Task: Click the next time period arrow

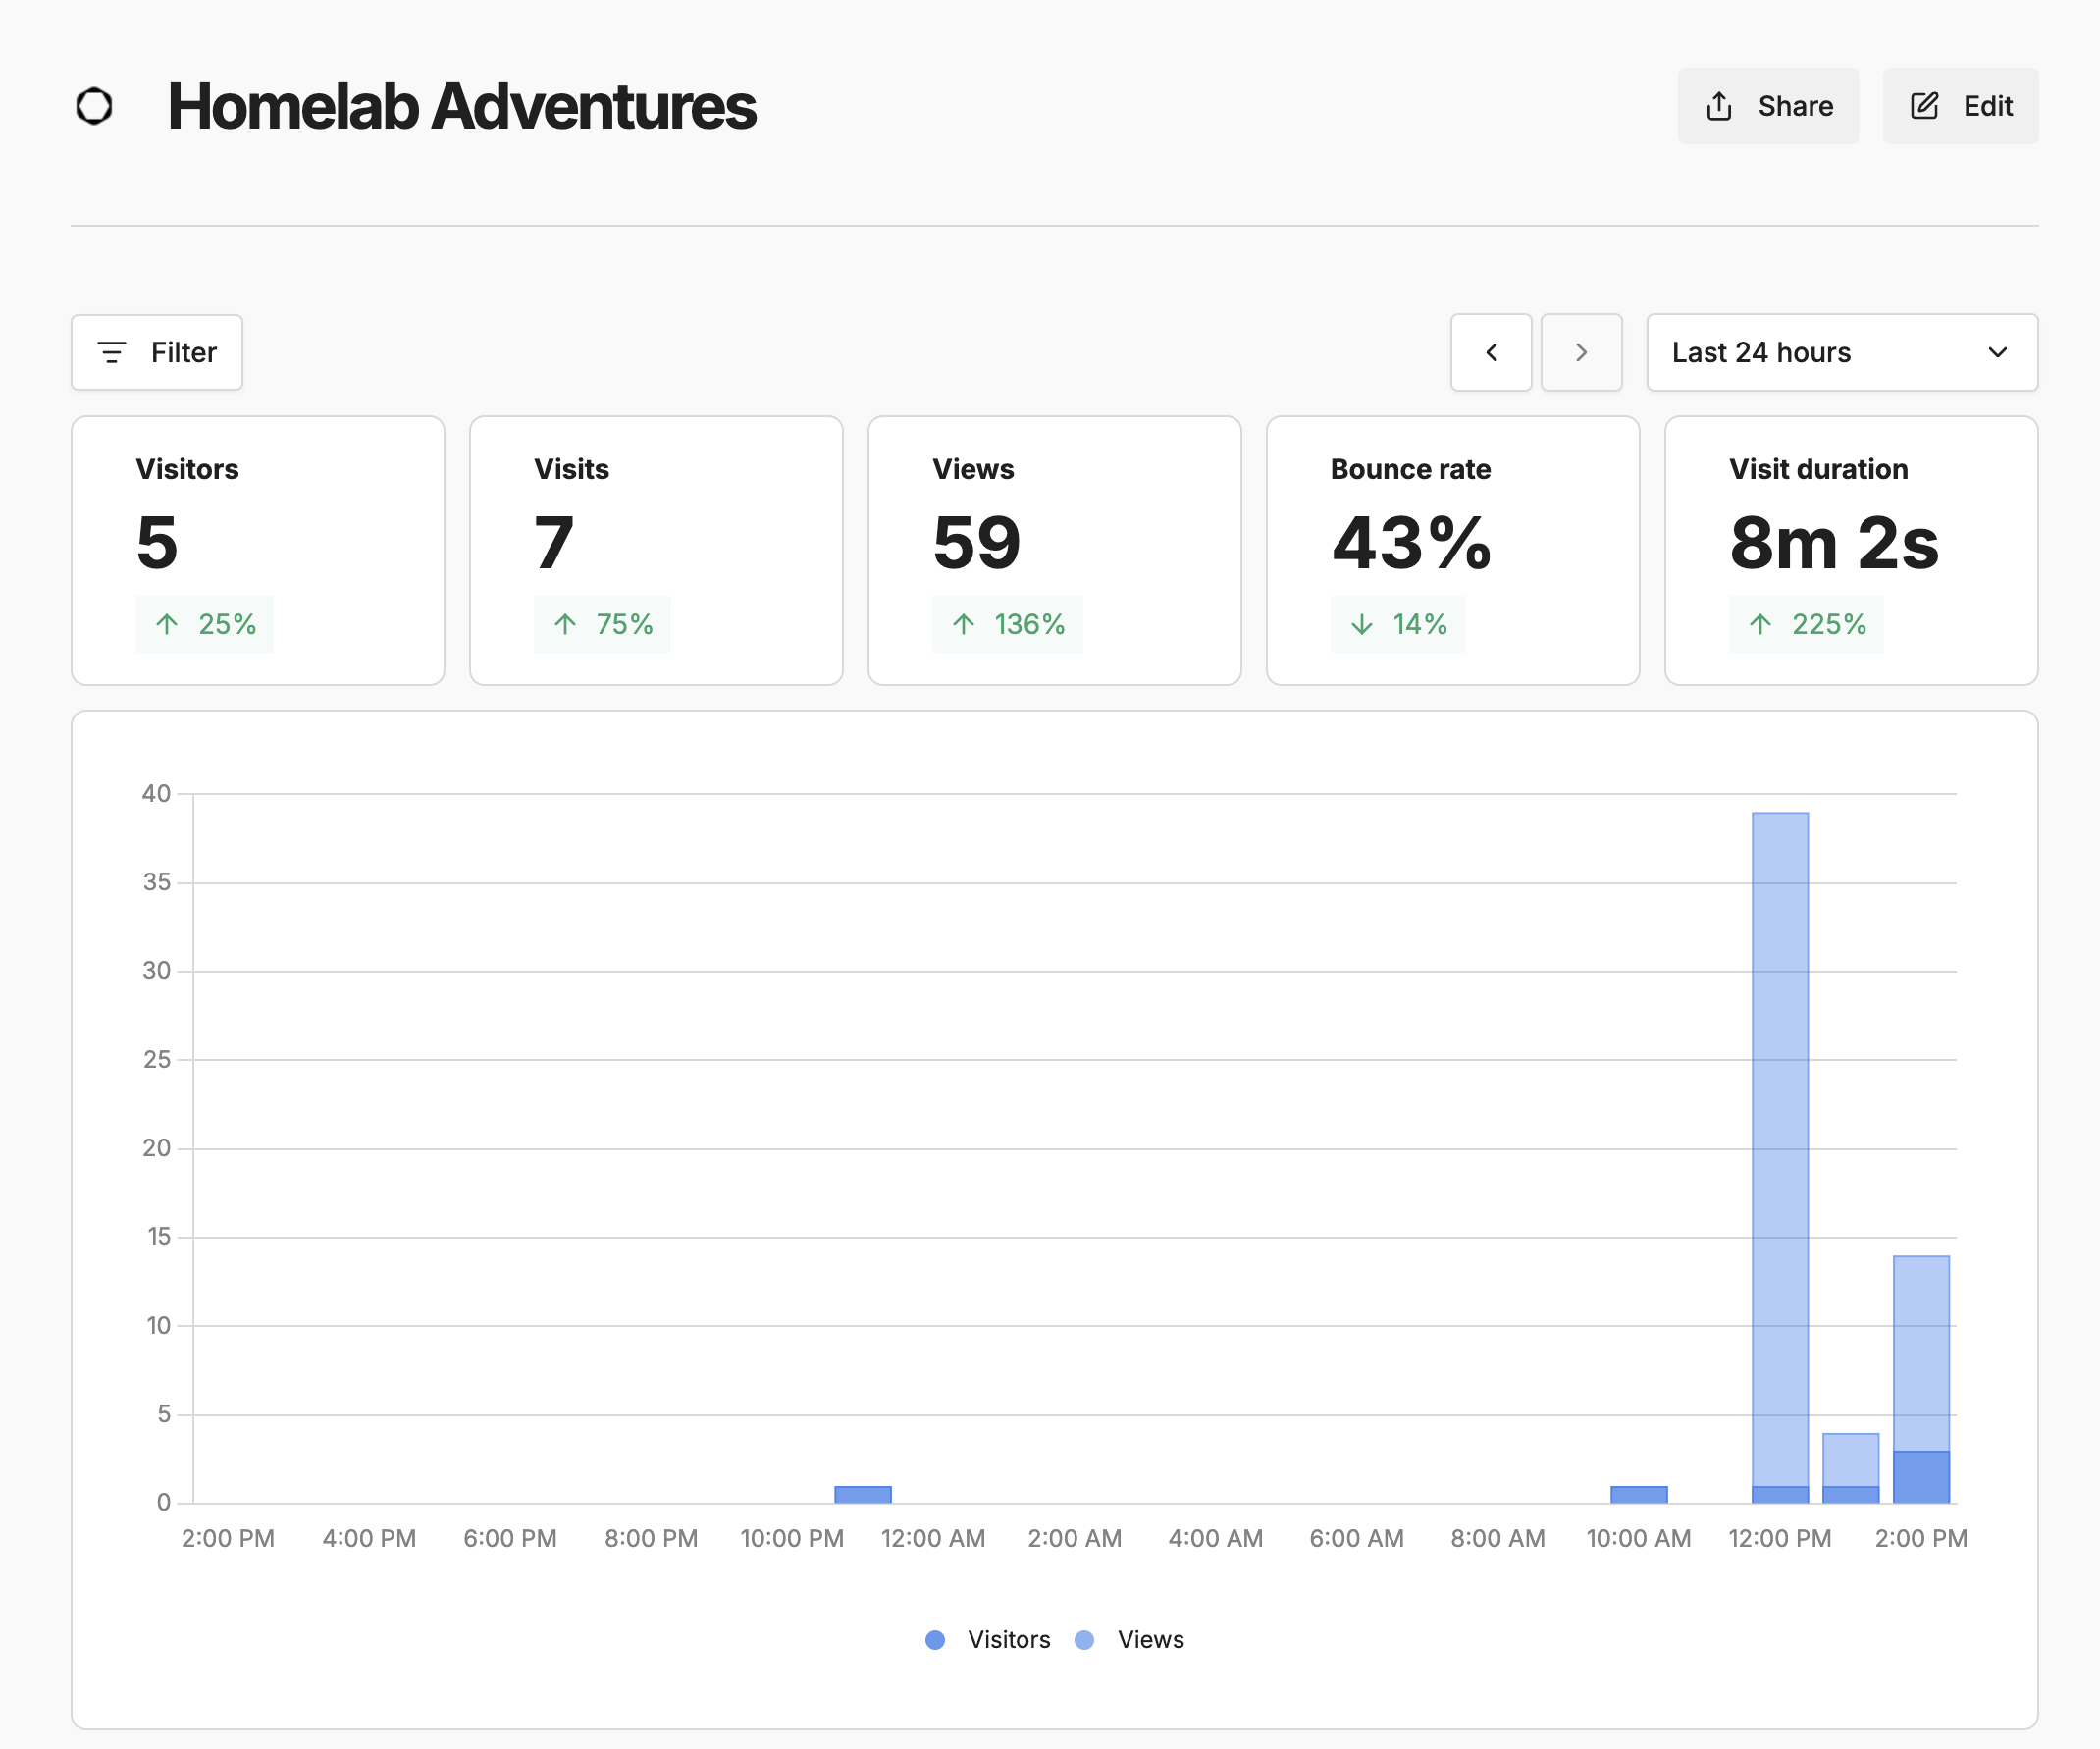Action: click(x=1581, y=352)
